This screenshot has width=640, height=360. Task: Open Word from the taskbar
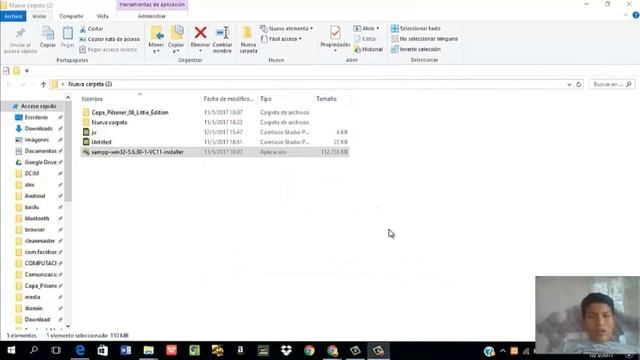[125, 350]
